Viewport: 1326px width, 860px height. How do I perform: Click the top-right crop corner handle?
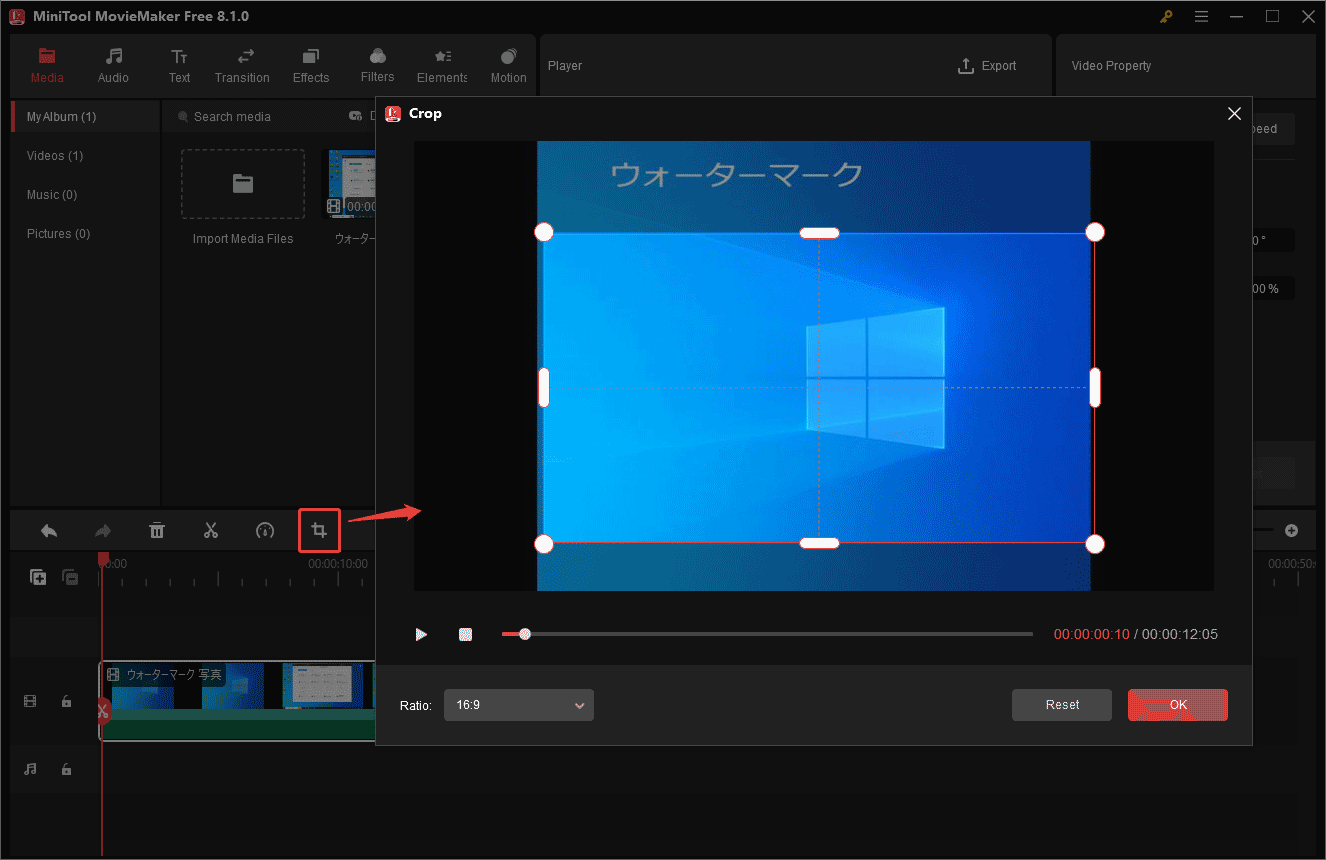1095,232
